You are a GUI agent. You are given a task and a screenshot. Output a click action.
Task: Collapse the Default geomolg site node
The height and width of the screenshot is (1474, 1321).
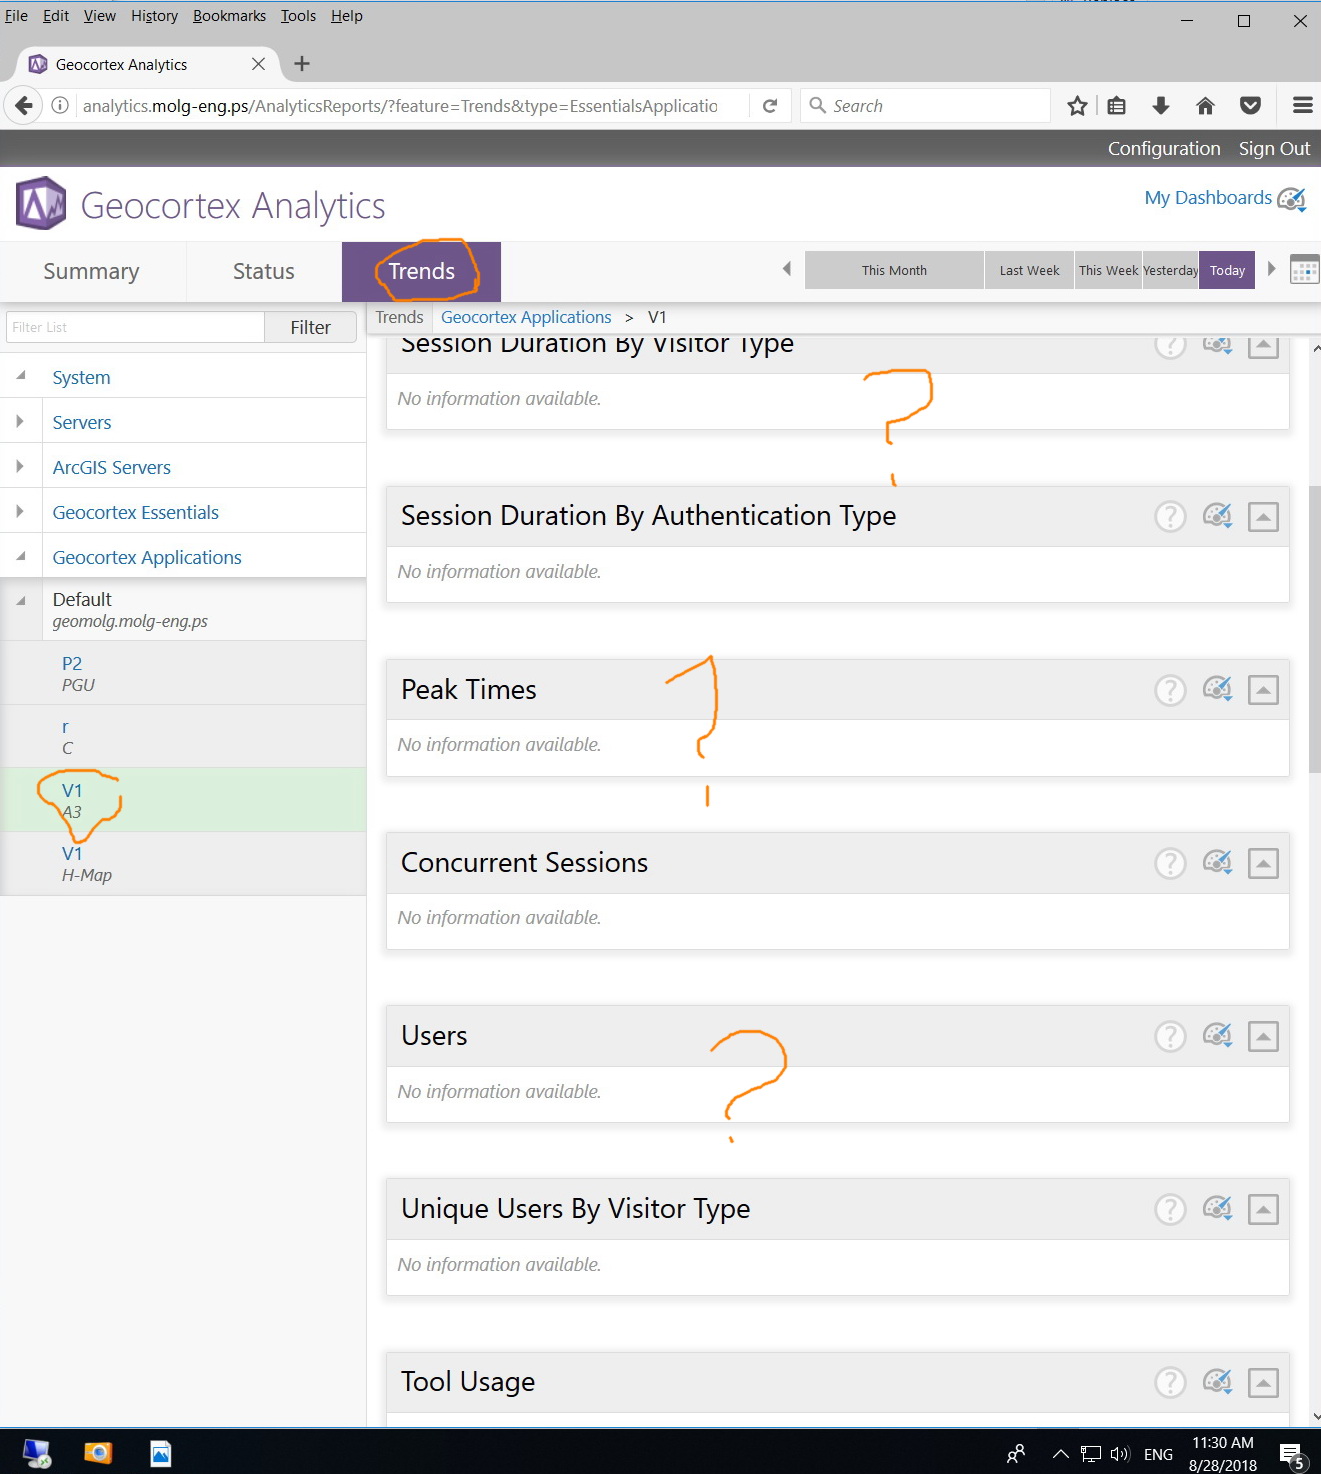point(20,601)
